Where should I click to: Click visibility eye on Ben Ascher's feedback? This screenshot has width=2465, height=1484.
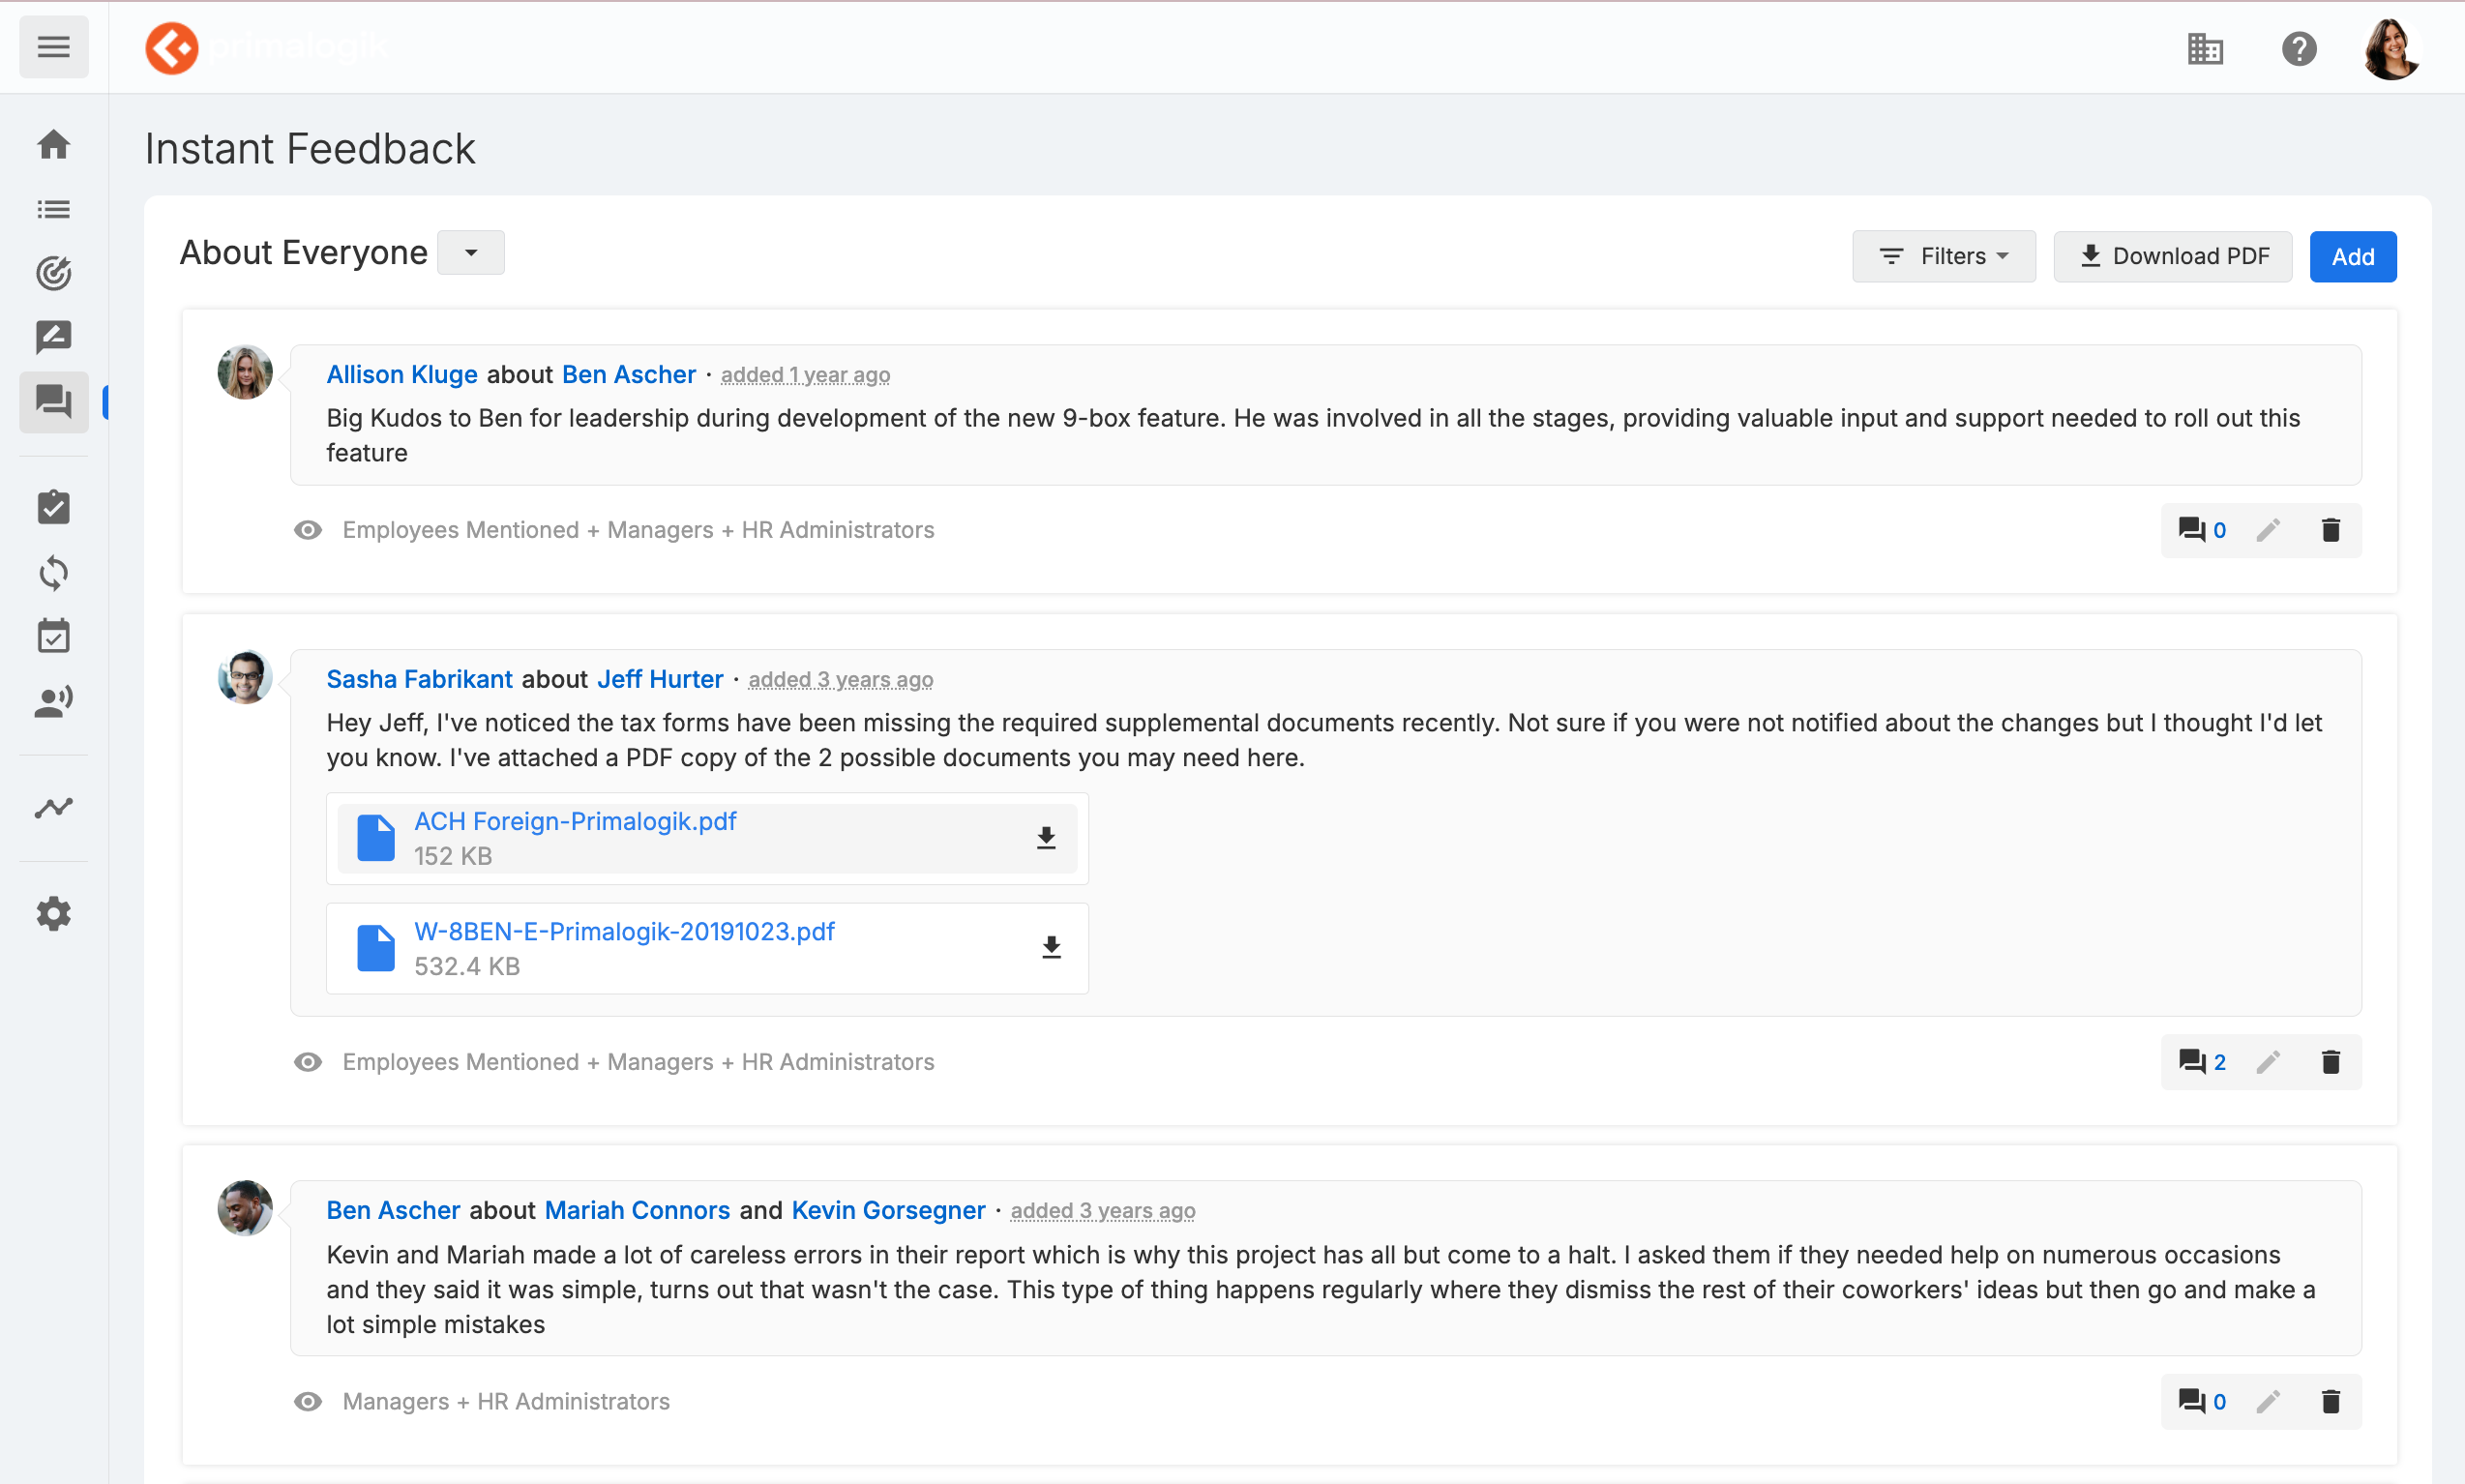tap(308, 1402)
